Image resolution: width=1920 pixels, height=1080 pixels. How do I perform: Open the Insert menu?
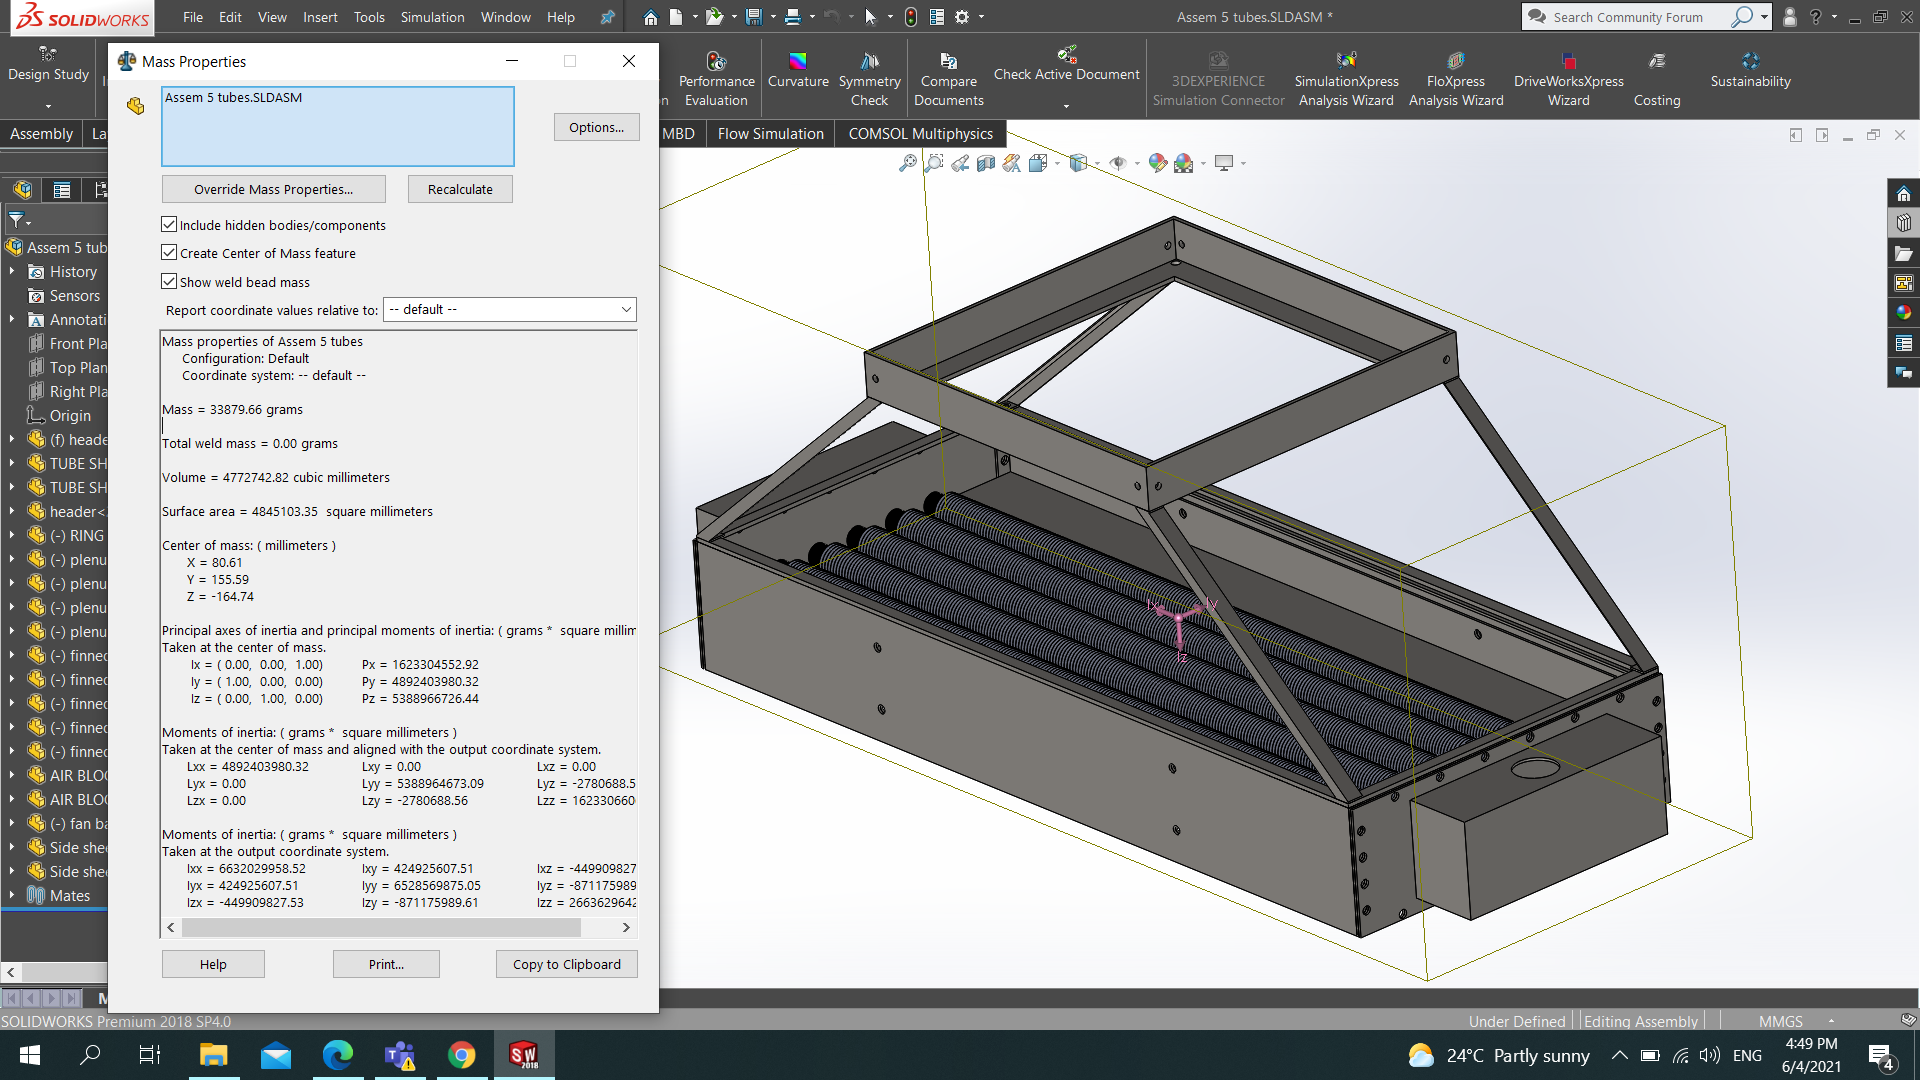(x=320, y=17)
